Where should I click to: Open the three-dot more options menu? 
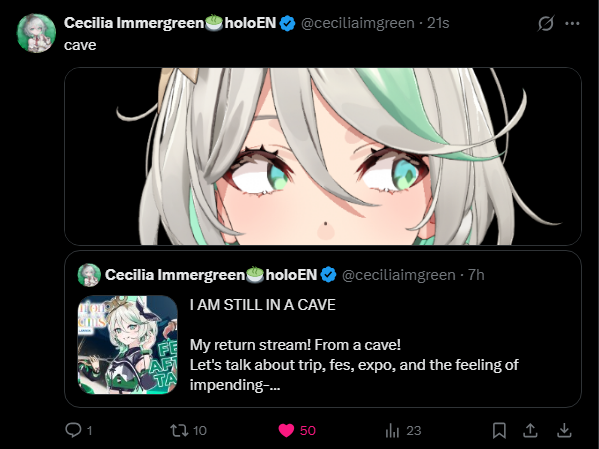572,23
